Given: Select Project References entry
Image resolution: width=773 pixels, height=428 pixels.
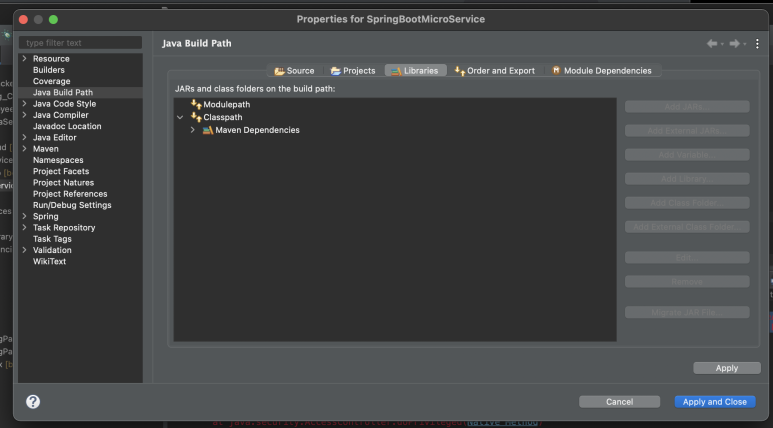Looking at the screenshot, I should [x=70, y=194].
